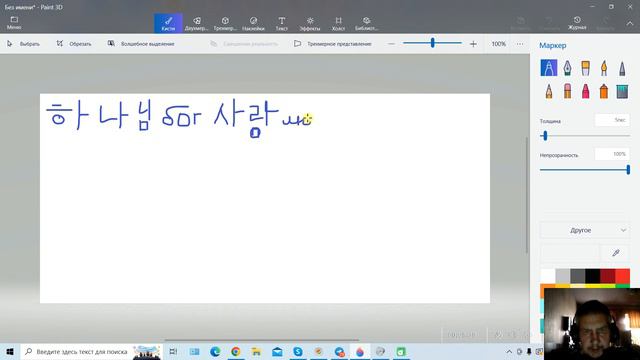This screenshot has width=640, height=360.
Task: Open the Mail app from the taskbar
Action: 277,351
